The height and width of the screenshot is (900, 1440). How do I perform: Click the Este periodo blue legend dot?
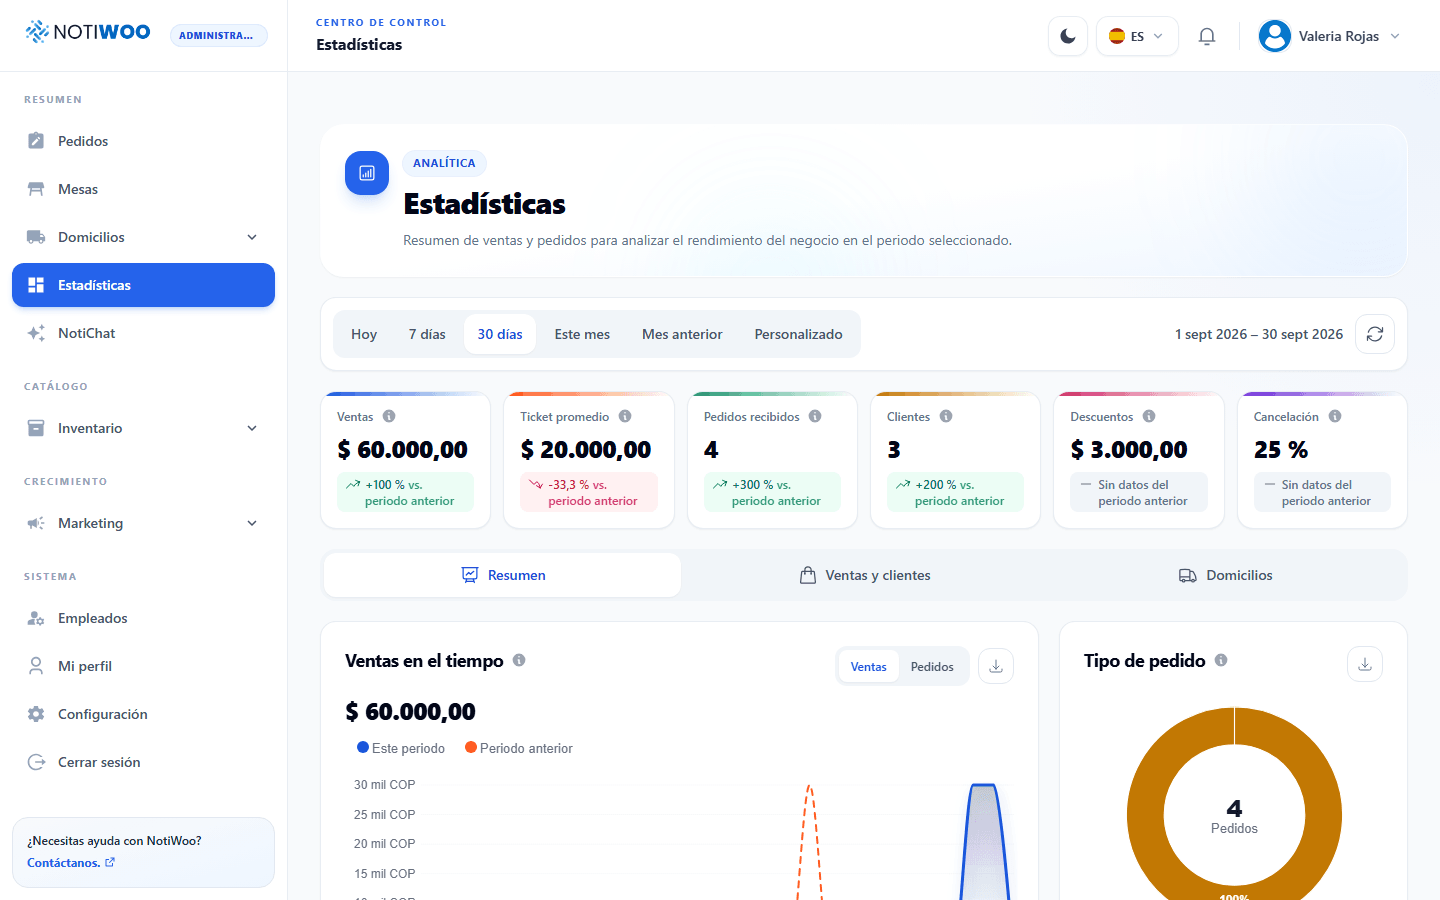tap(363, 747)
